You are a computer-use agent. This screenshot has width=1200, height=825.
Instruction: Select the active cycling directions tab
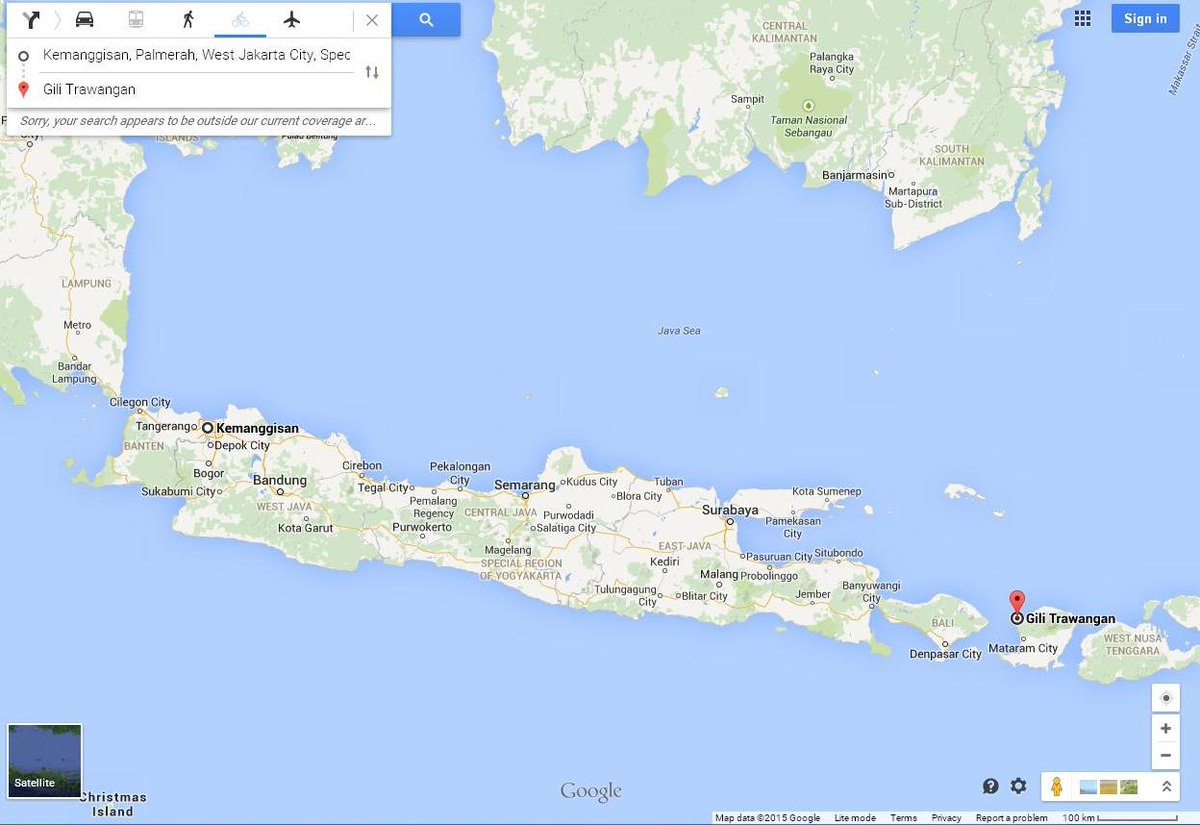point(238,19)
